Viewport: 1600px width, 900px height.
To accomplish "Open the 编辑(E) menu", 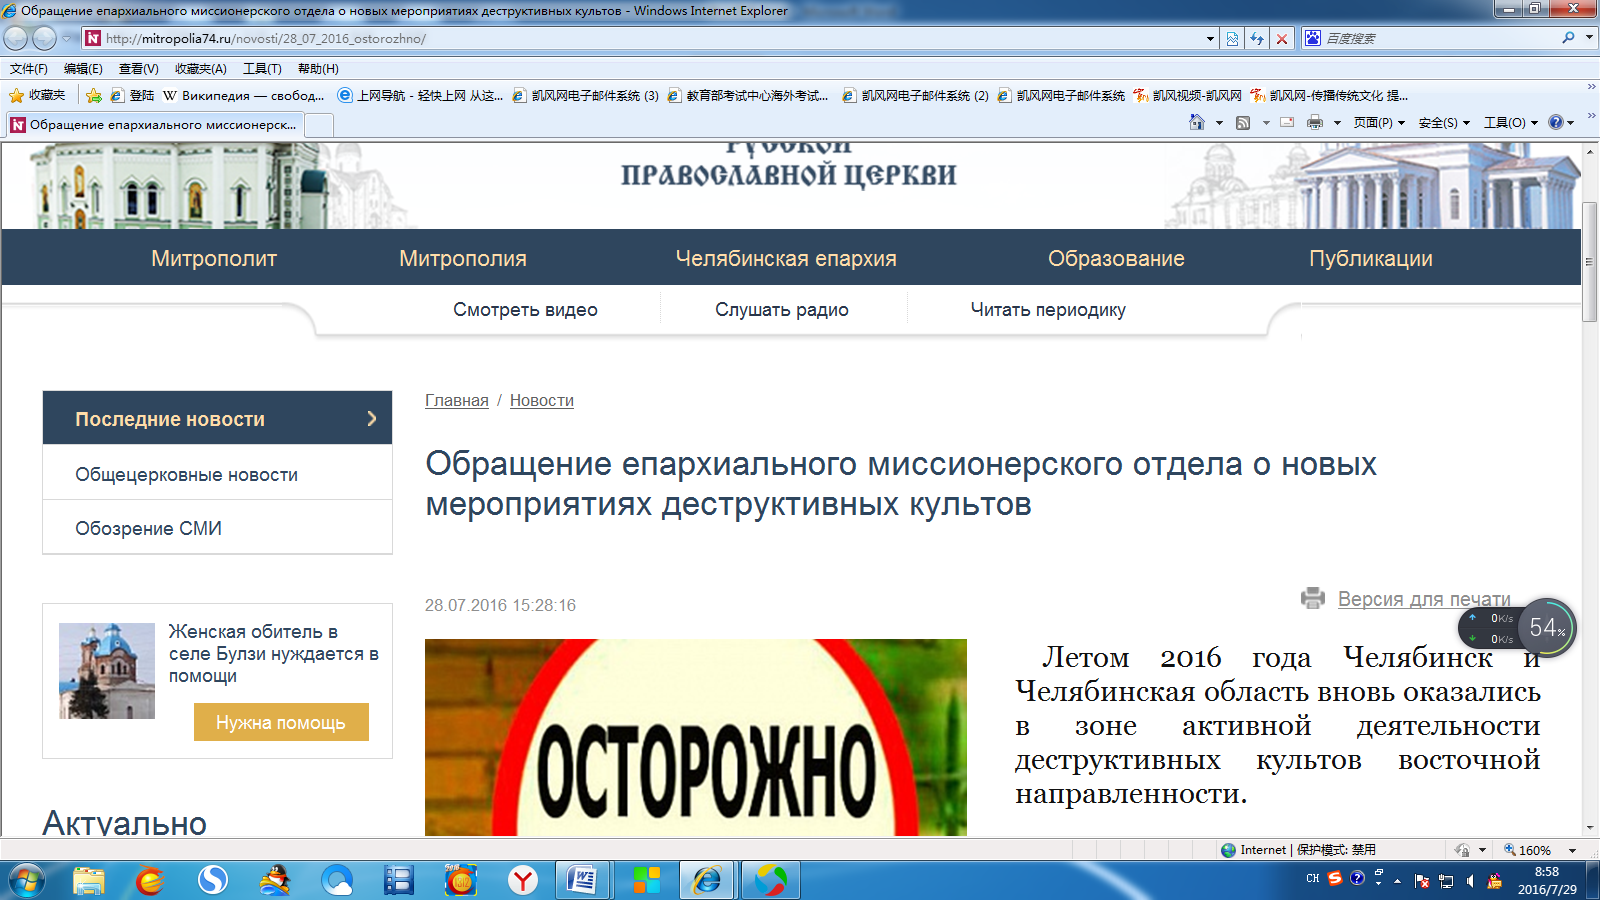I will pos(83,69).
